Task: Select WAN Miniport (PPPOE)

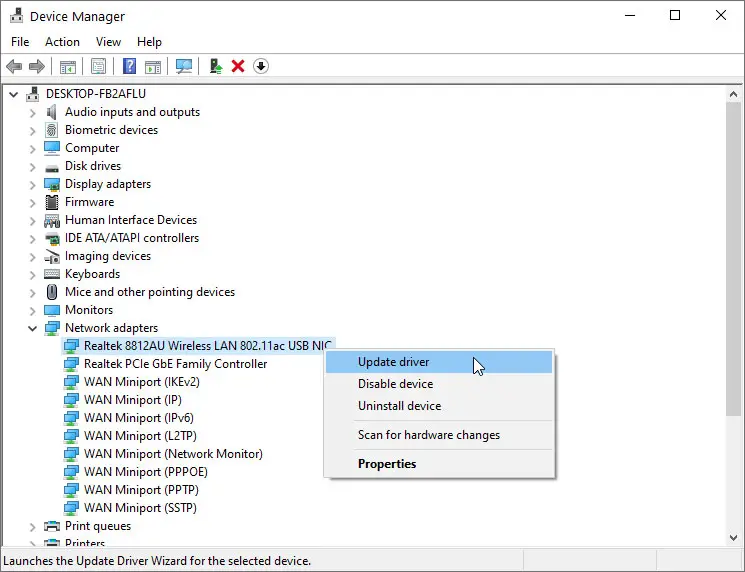Action: (x=146, y=472)
